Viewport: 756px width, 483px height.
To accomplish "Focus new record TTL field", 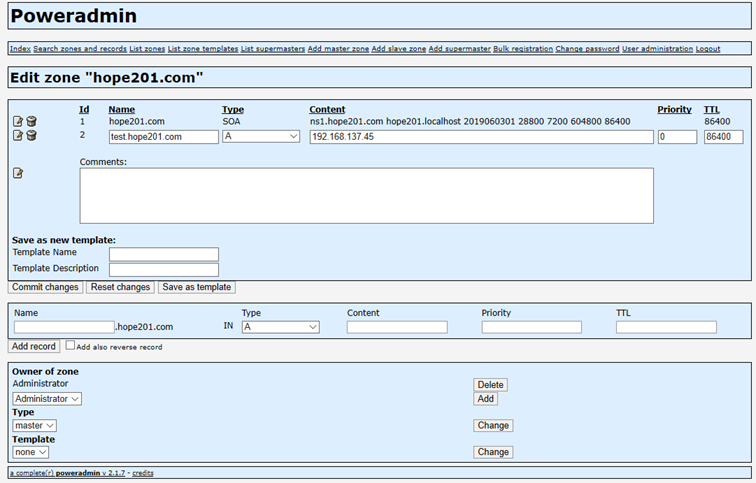I will 666,327.
